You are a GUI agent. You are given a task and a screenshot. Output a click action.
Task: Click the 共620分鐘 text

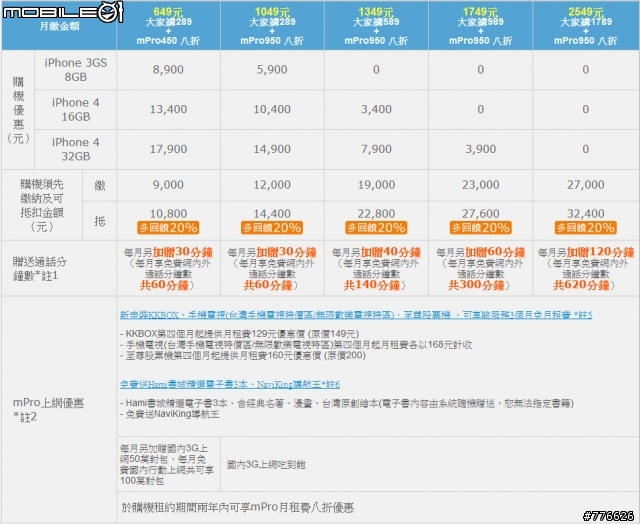581,285
